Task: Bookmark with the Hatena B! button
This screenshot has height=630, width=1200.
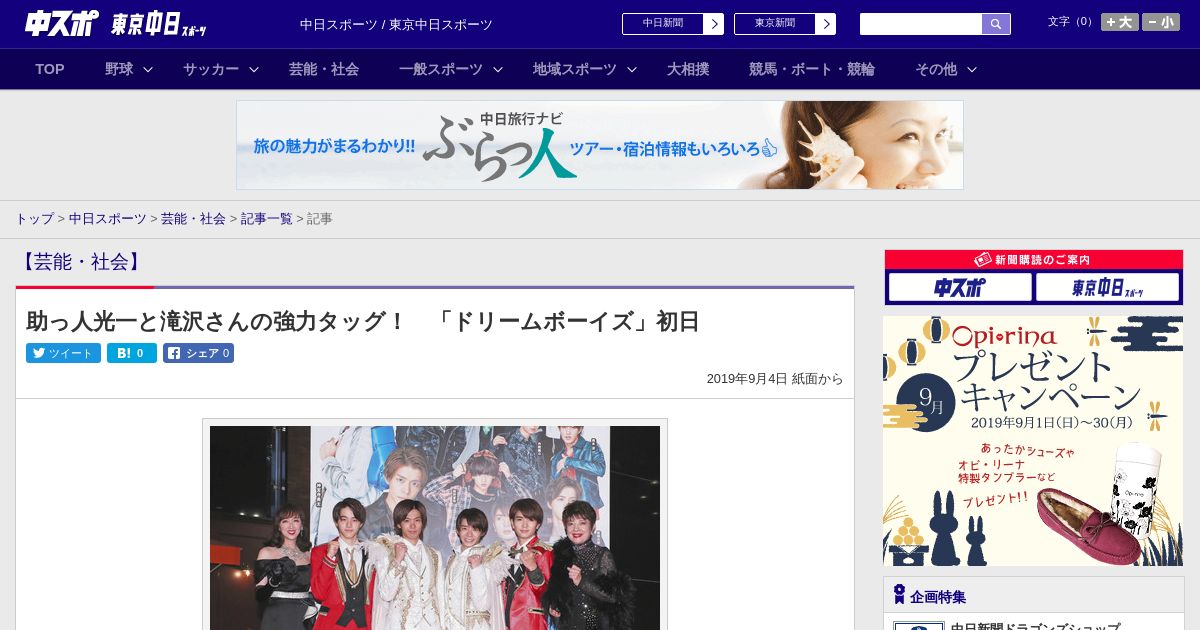Action: coord(132,353)
